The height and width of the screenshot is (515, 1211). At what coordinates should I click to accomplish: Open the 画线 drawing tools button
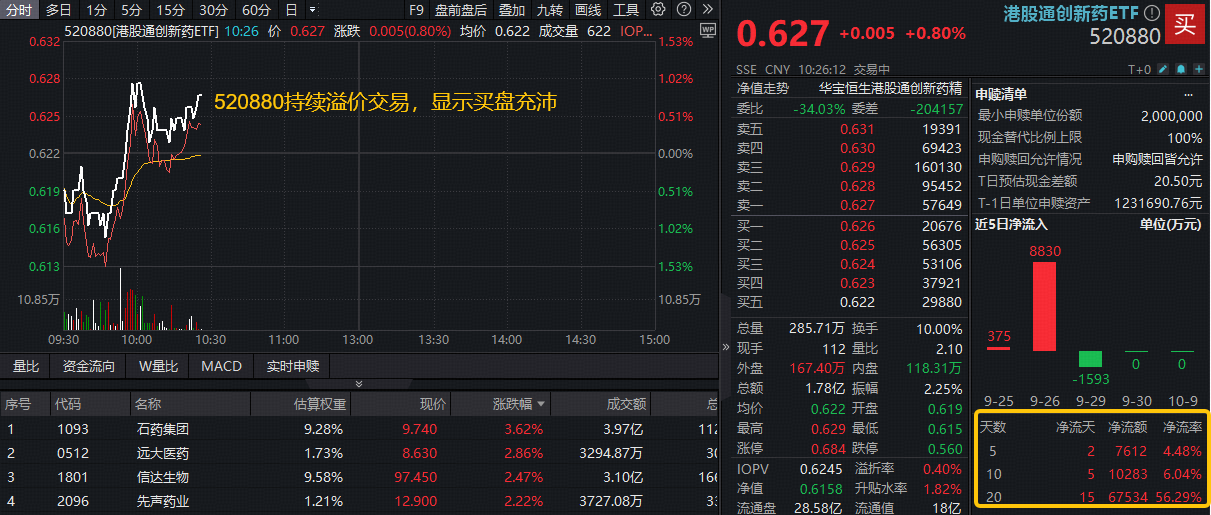click(588, 10)
